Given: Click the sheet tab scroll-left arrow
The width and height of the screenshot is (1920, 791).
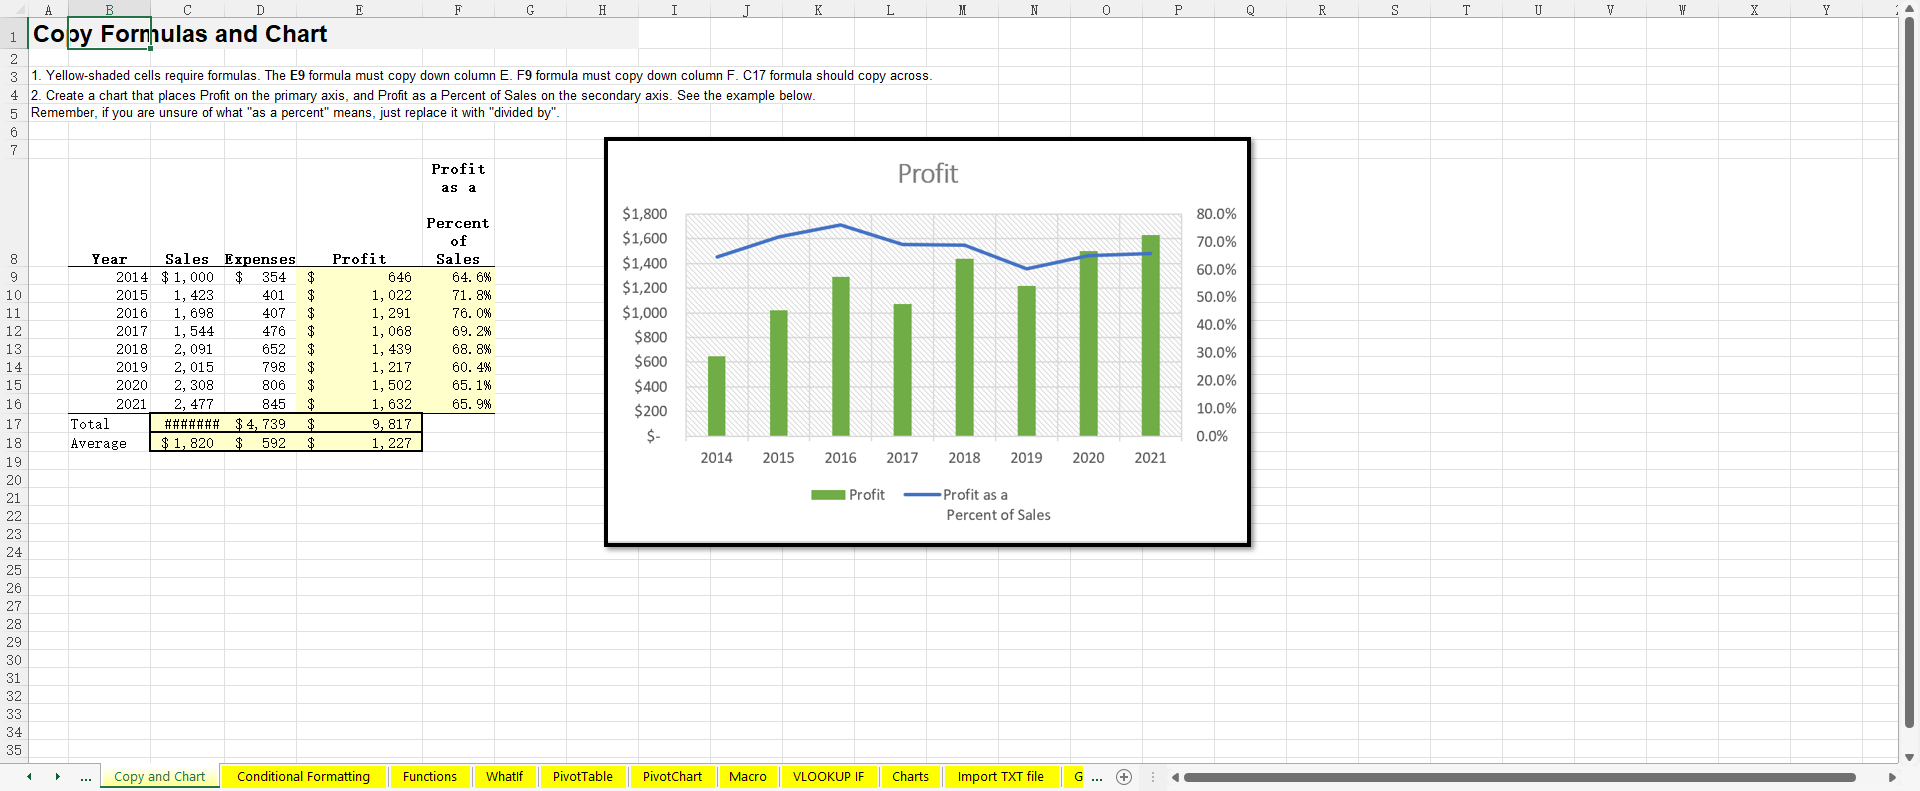Looking at the screenshot, I should (29, 776).
